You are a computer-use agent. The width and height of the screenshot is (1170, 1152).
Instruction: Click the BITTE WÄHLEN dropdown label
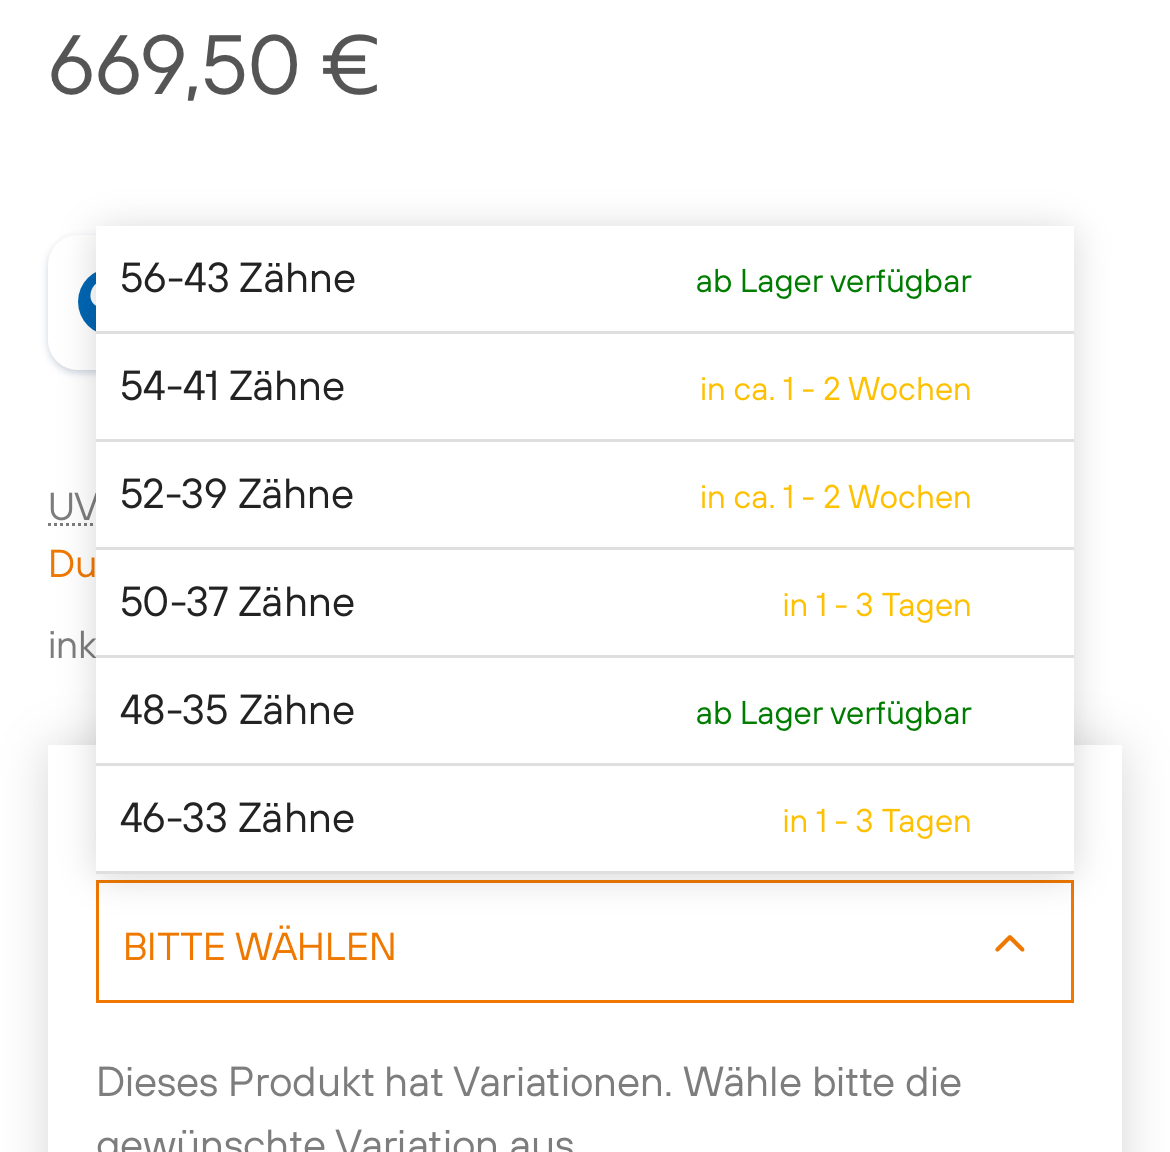pos(260,947)
